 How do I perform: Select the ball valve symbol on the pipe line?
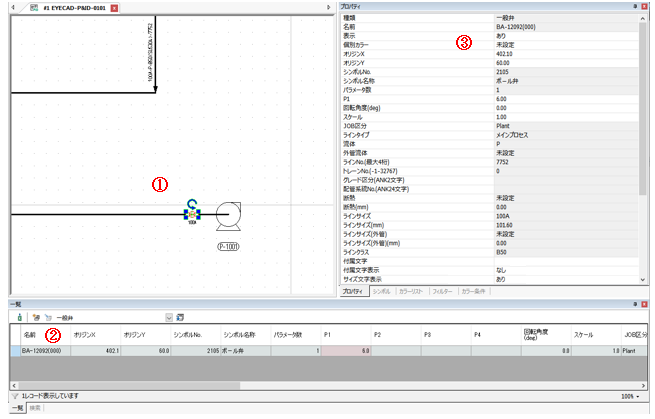click(192, 214)
